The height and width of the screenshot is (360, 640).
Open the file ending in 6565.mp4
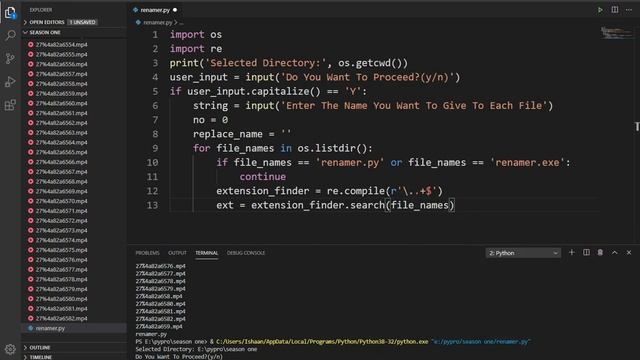point(62,152)
